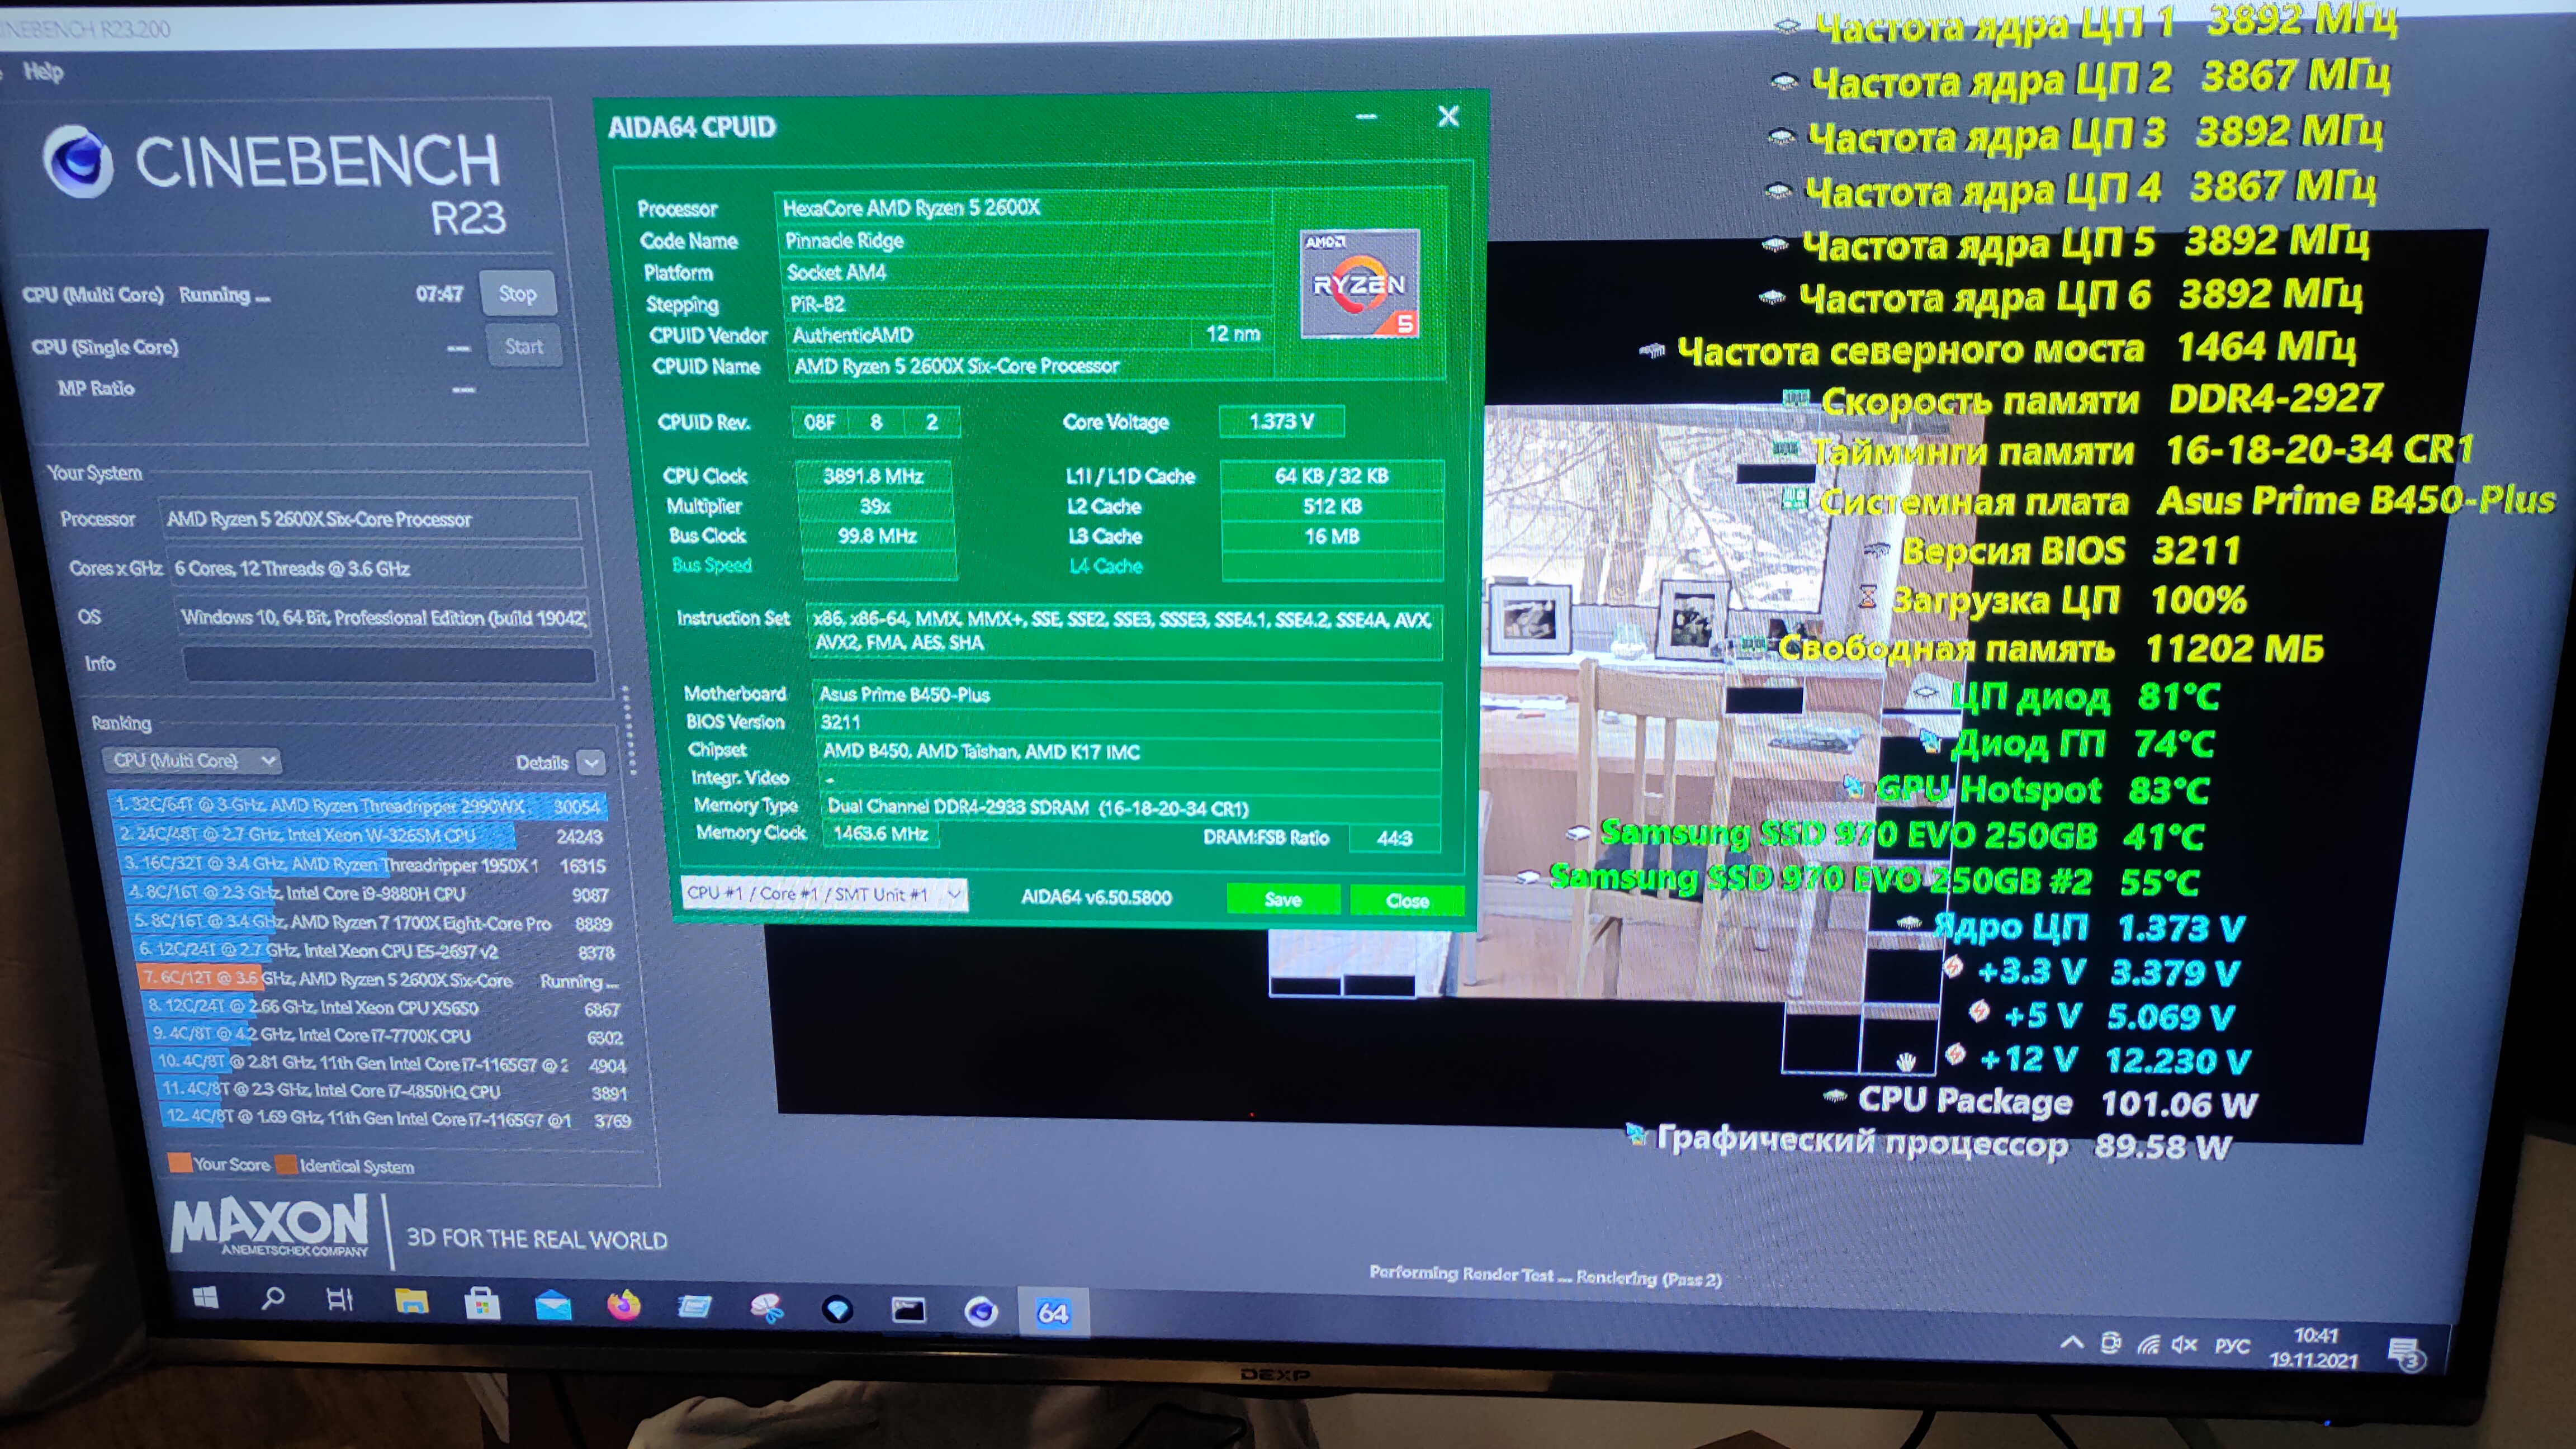The height and width of the screenshot is (1449, 2576).
Task: Switch the РУС input language indicator
Action: click(2232, 1346)
